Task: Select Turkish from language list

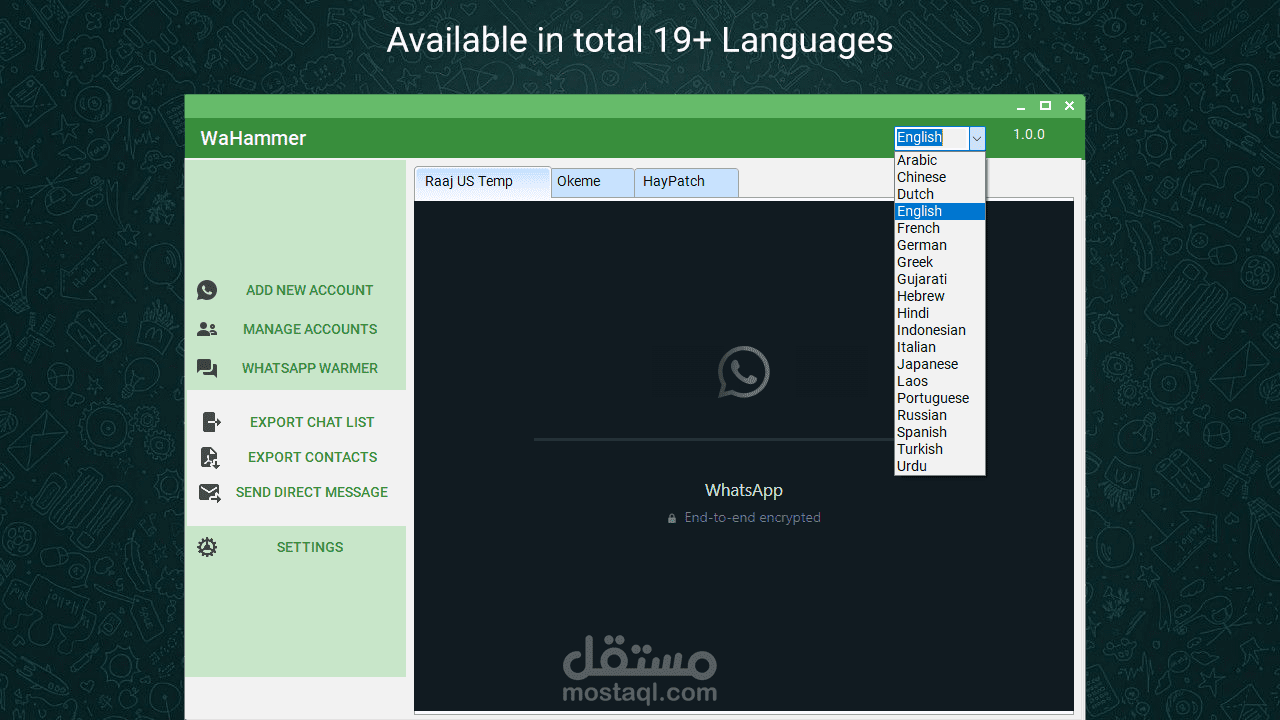Action: 940,449
